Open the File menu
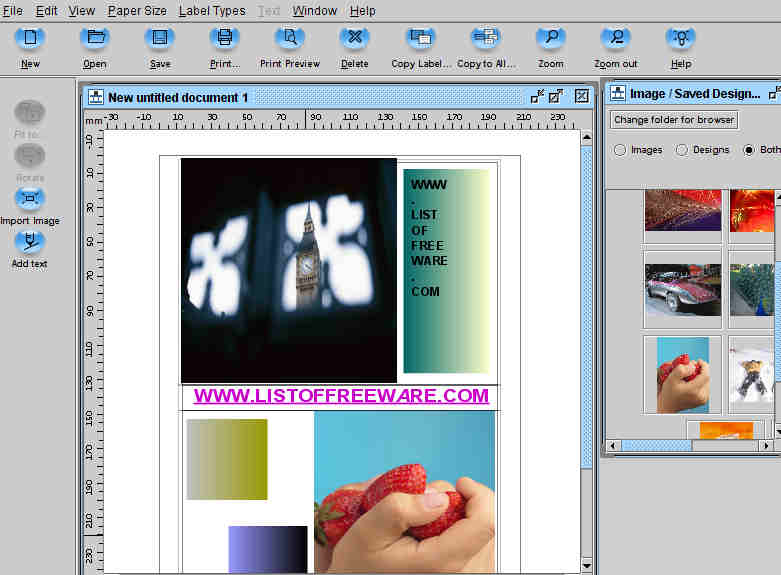The width and height of the screenshot is (781, 575). click(12, 10)
